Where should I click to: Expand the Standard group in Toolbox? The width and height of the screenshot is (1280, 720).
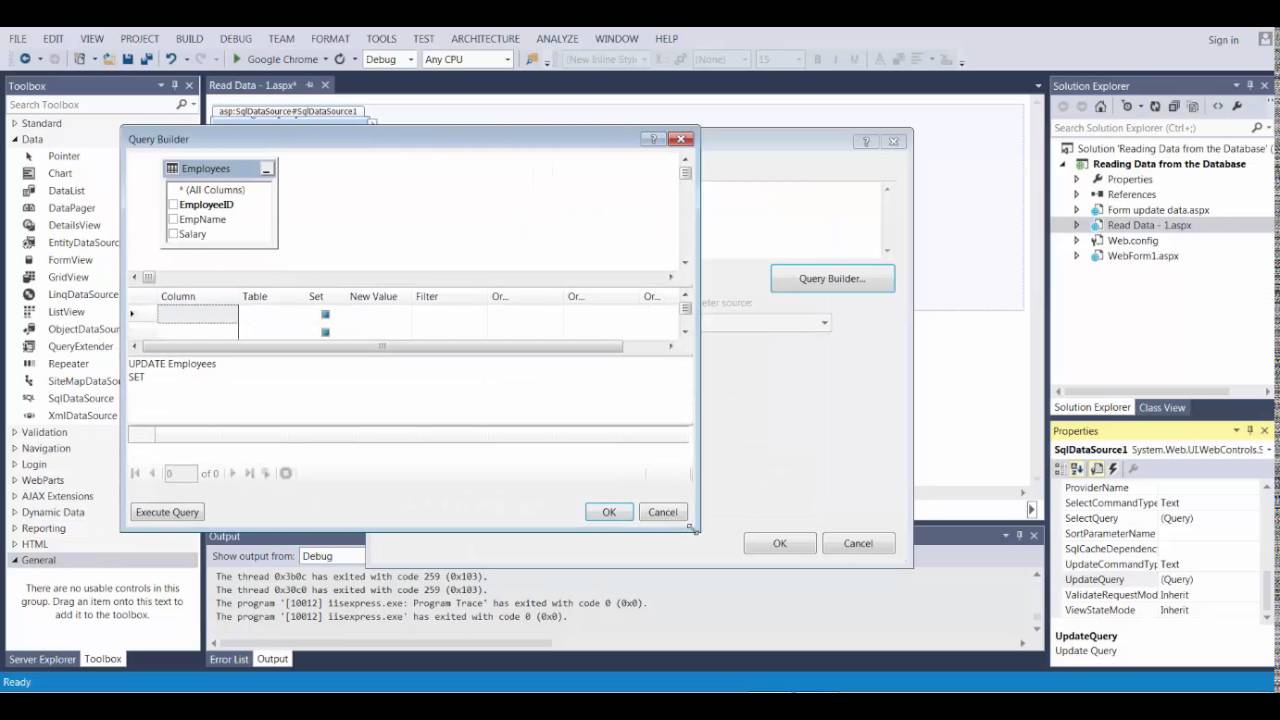pos(15,123)
